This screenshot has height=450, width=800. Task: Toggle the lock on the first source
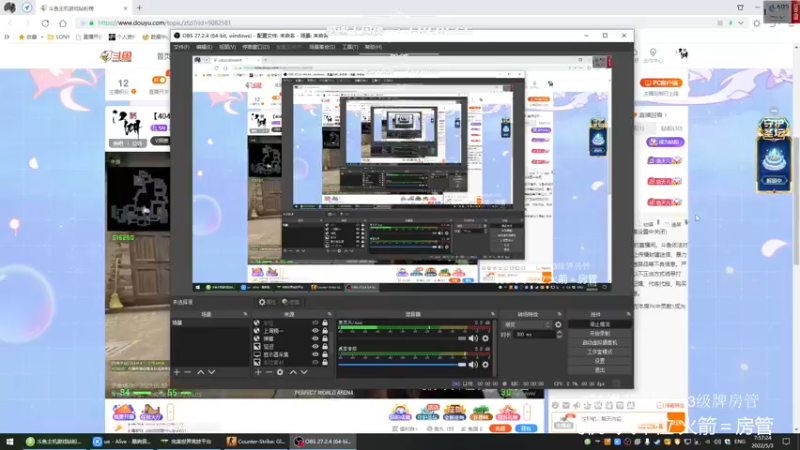click(325, 323)
